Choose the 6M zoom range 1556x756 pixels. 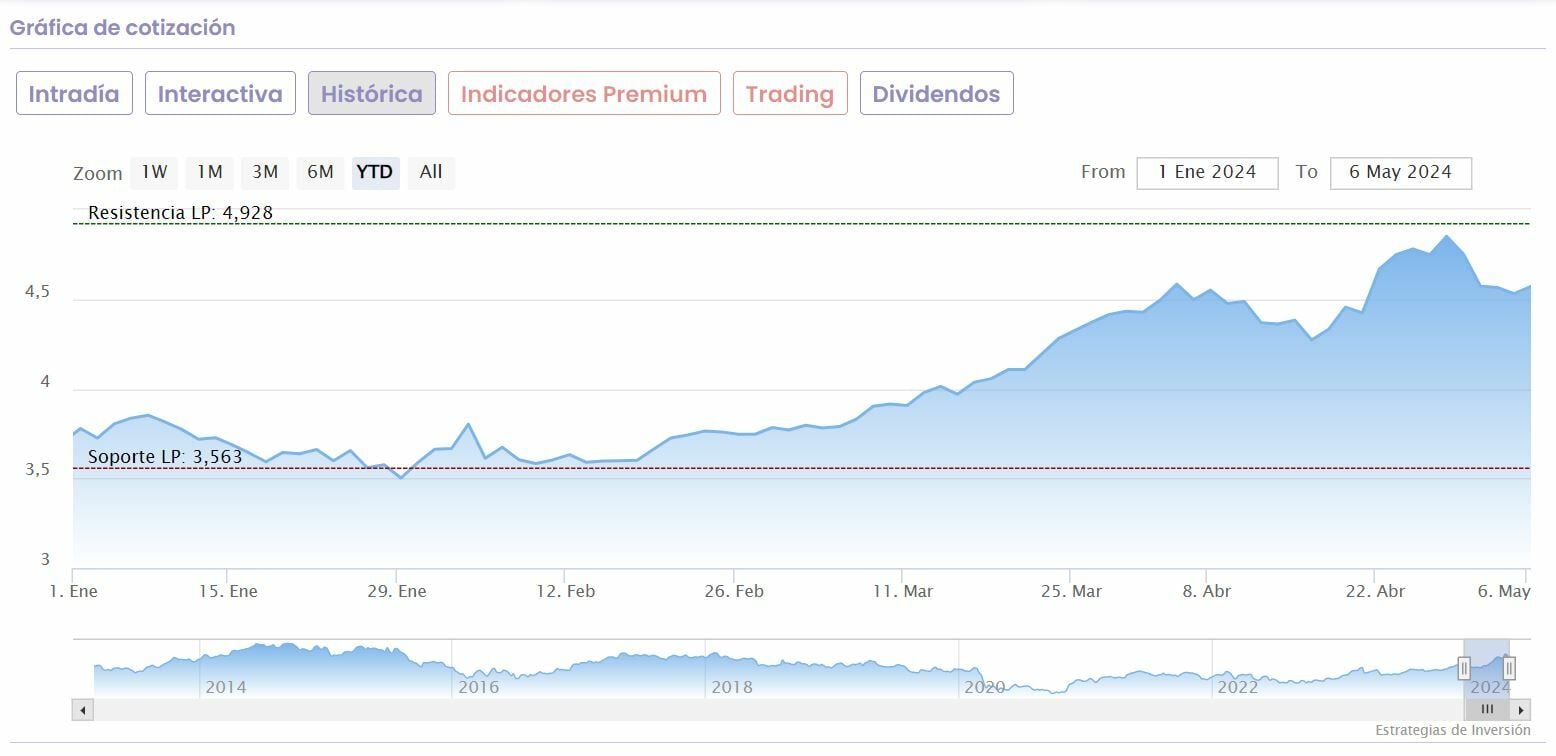(x=320, y=172)
